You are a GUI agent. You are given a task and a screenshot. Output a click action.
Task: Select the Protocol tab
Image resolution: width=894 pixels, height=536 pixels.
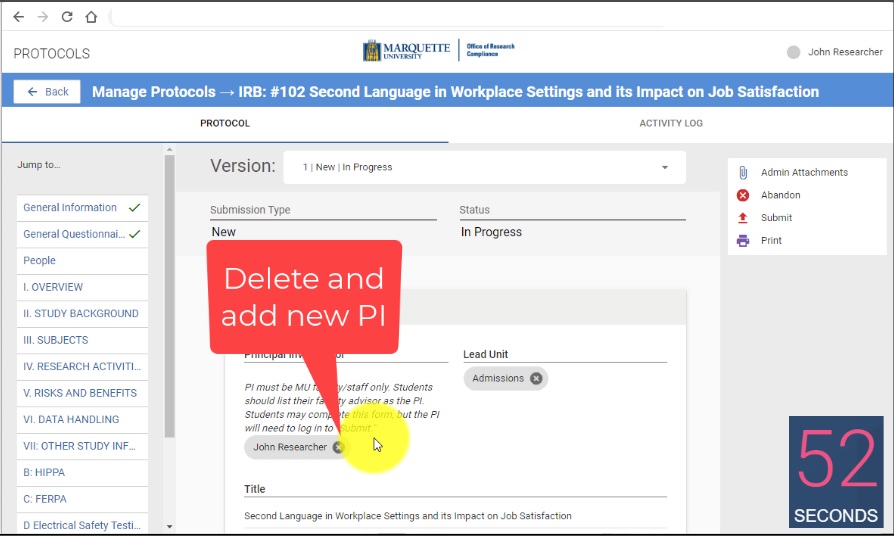225,124
